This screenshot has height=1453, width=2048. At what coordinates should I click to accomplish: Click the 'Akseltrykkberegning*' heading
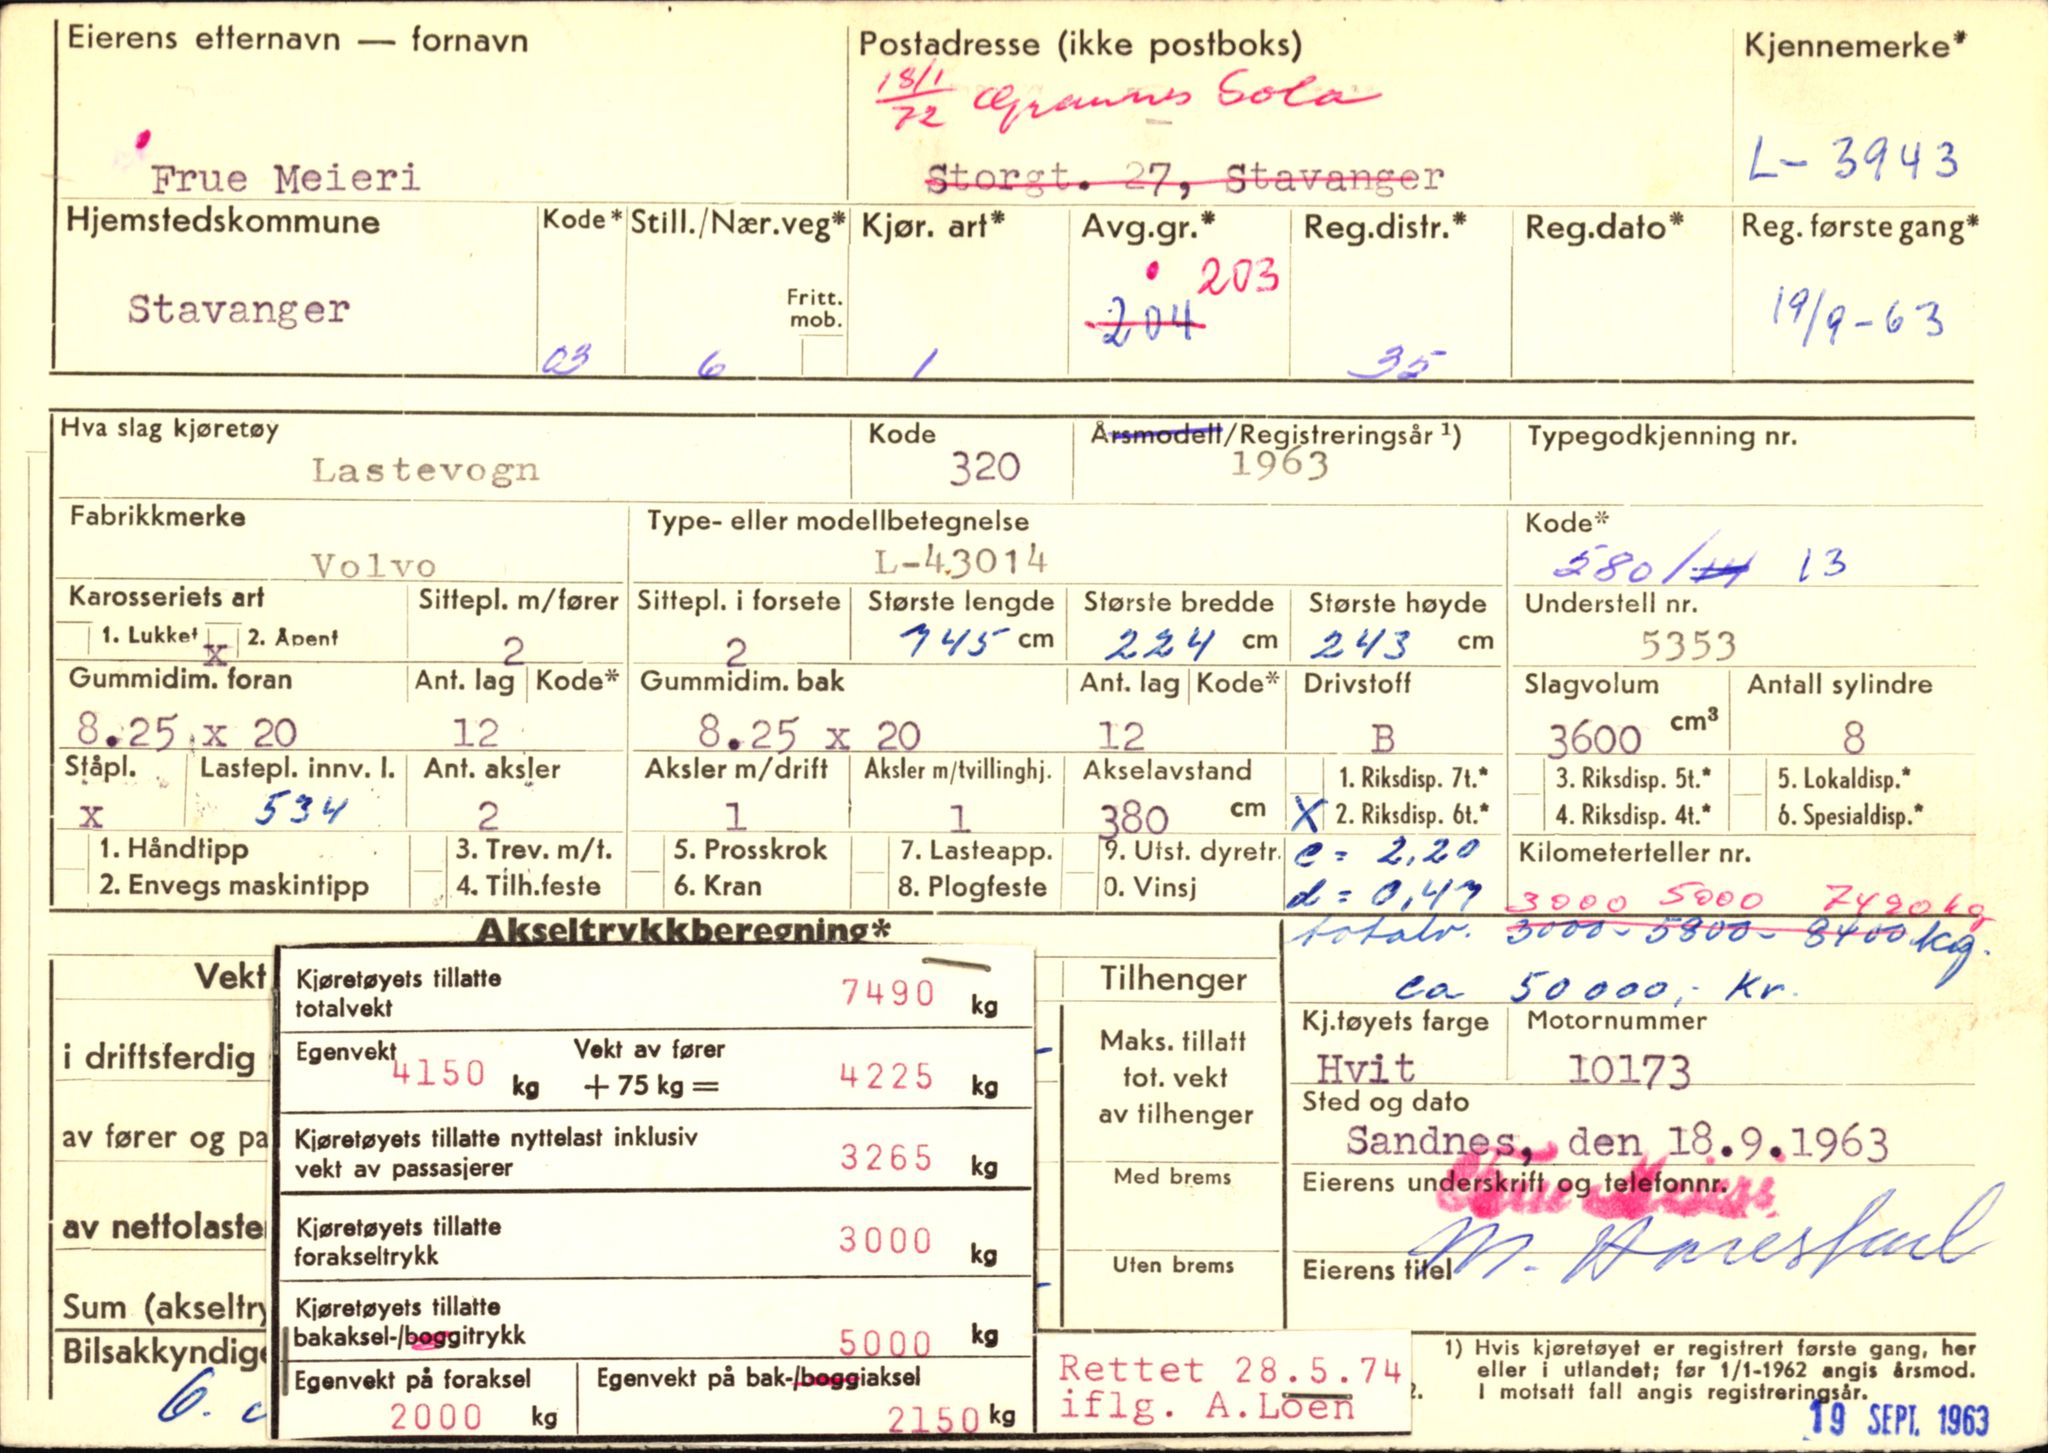pos(682,931)
